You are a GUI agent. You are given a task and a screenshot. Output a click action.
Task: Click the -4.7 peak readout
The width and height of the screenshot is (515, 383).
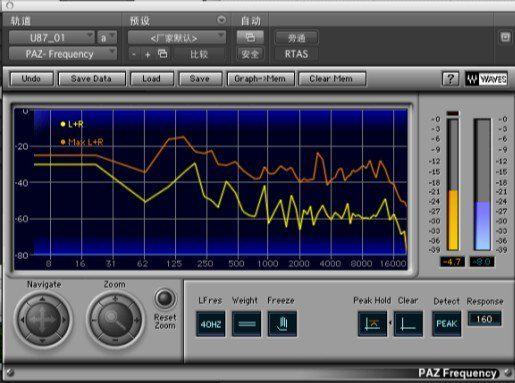tap(452, 262)
